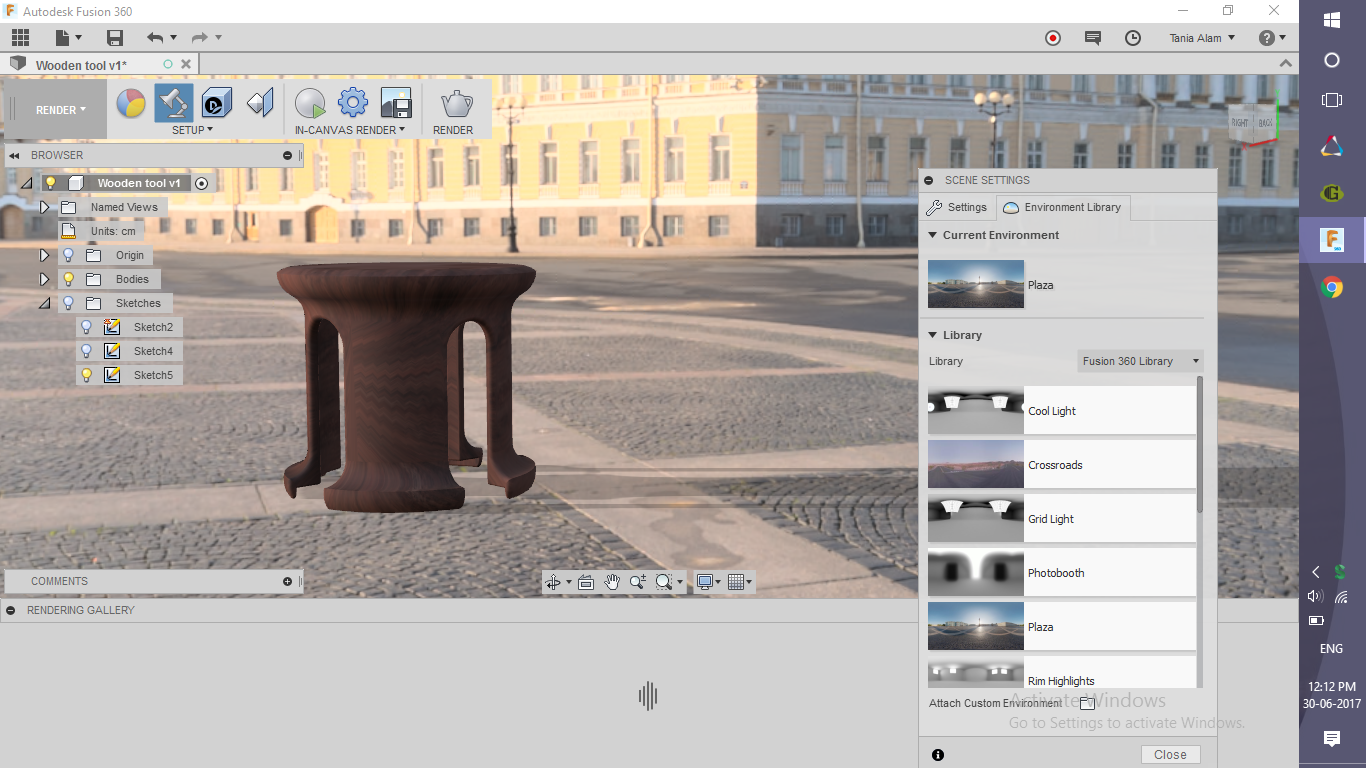Image resolution: width=1366 pixels, height=768 pixels.
Task: Open the File menu icon
Action: (63, 38)
